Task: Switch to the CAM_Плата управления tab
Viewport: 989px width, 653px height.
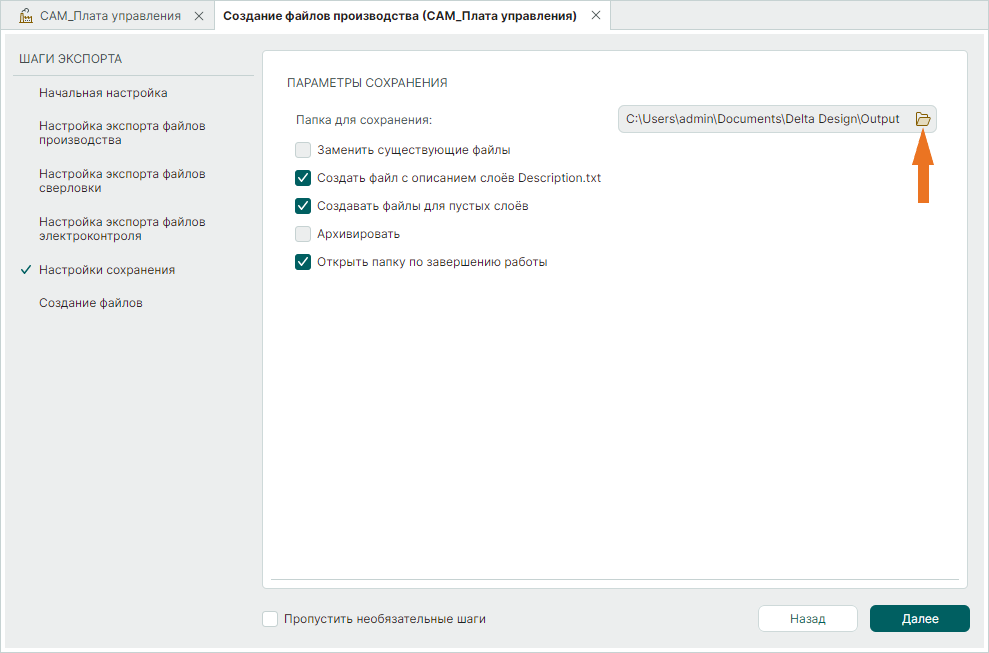Action: [x=110, y=16]
